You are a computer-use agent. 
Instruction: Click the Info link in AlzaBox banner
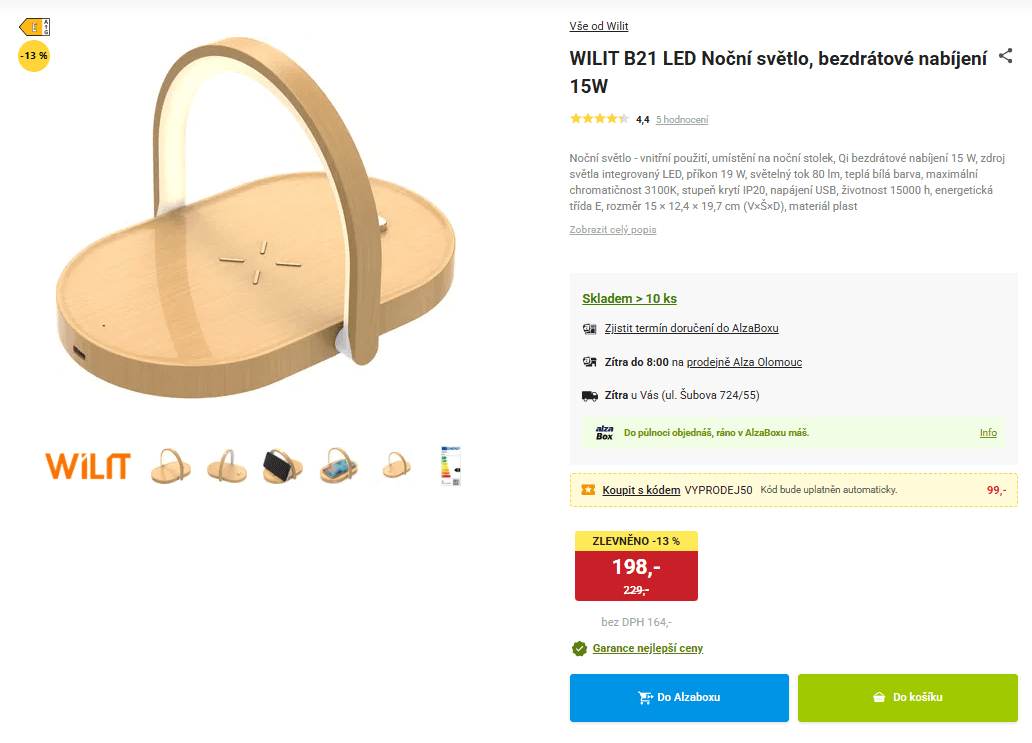click(x=988, y=433)
